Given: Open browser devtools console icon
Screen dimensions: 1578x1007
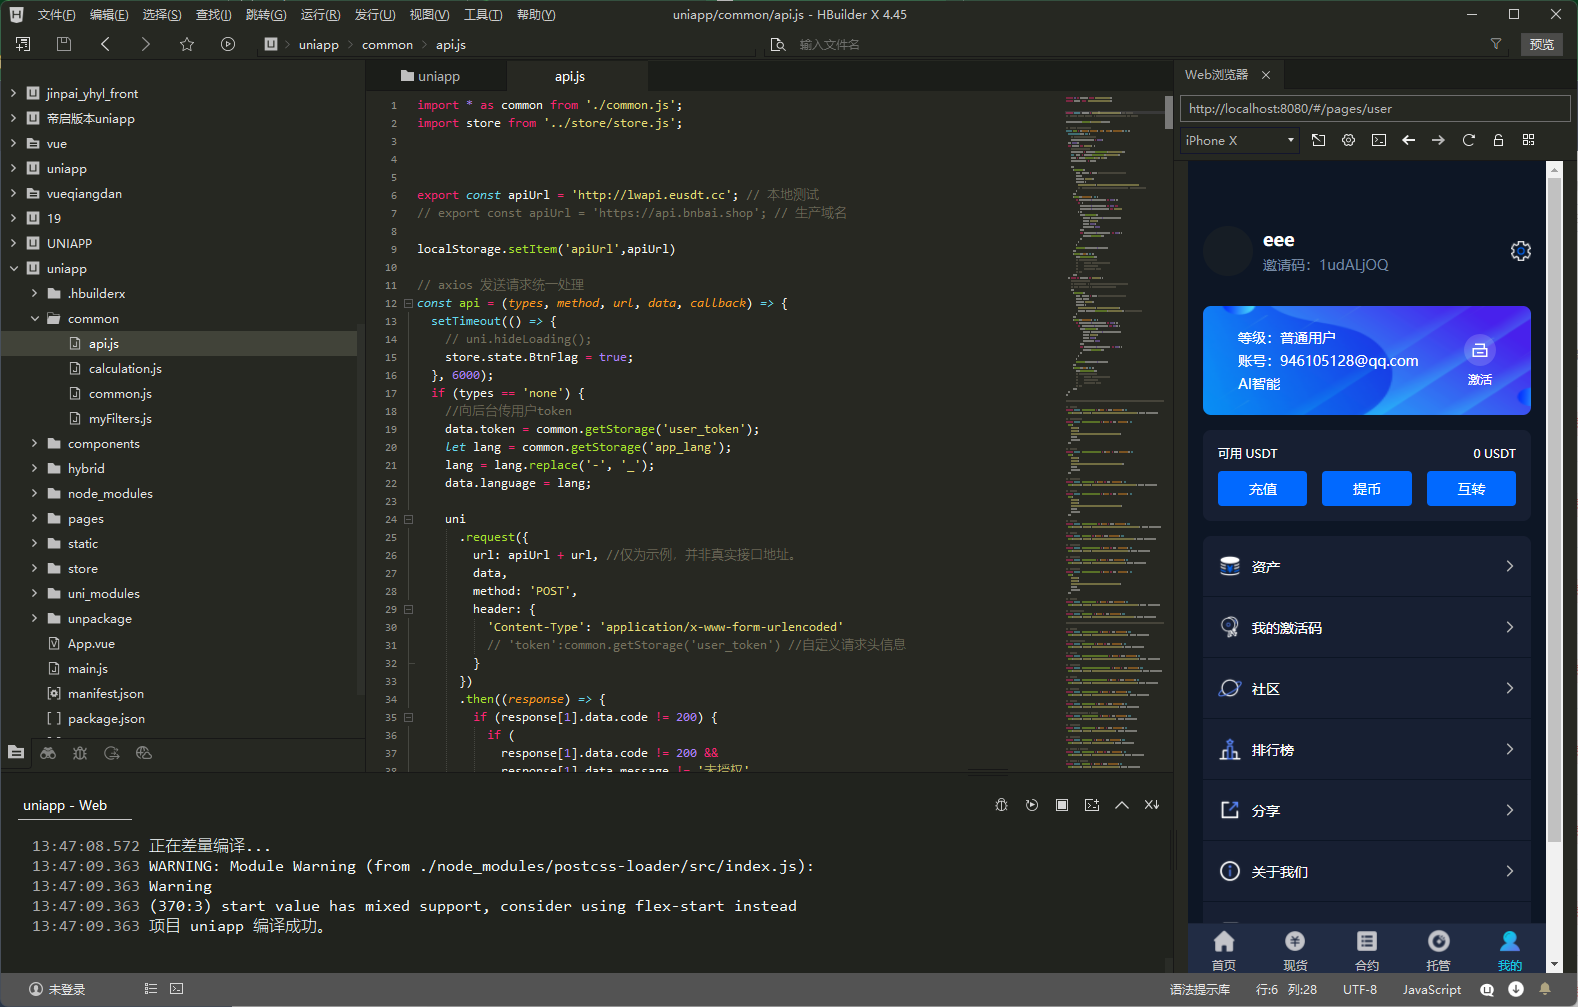Looking at the screenshot, I should pyautogui.click(x=1379, y=140).
